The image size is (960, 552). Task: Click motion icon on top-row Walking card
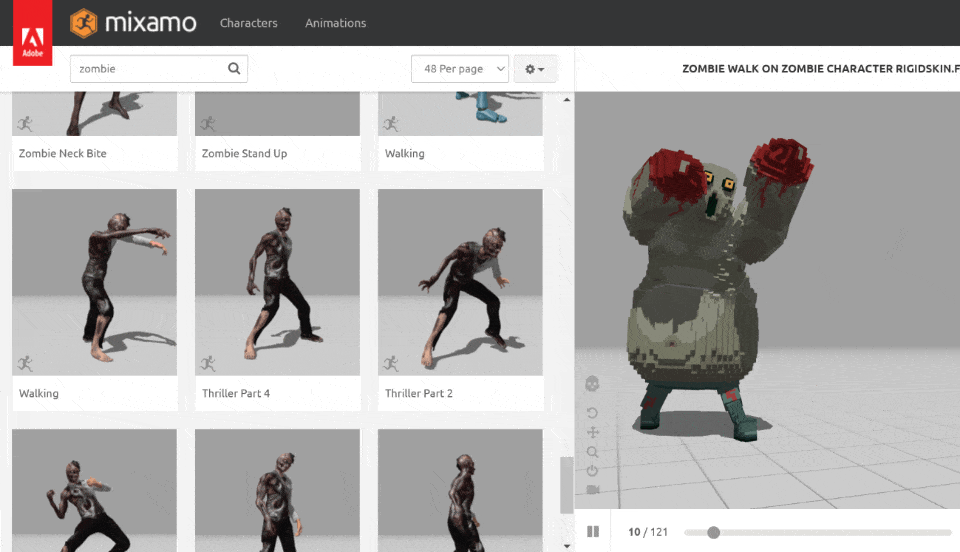pyautogui.click(x=391, y=124)
